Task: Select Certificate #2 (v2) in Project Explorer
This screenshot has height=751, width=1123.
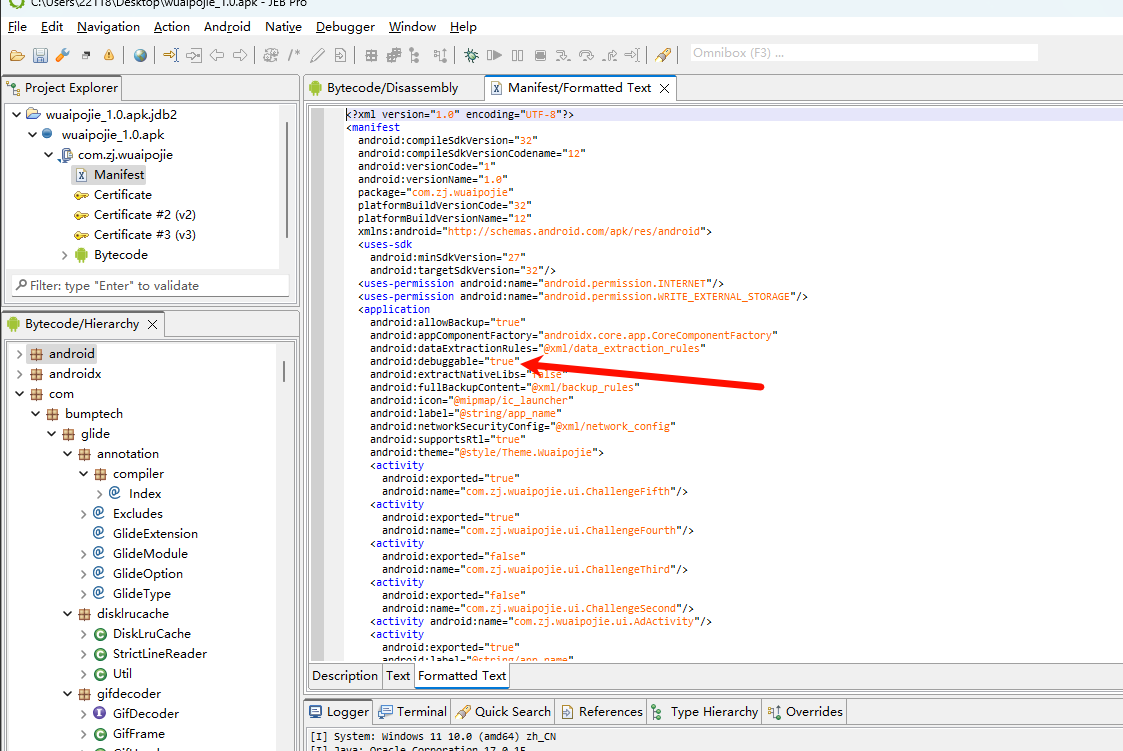Action: 144,215
